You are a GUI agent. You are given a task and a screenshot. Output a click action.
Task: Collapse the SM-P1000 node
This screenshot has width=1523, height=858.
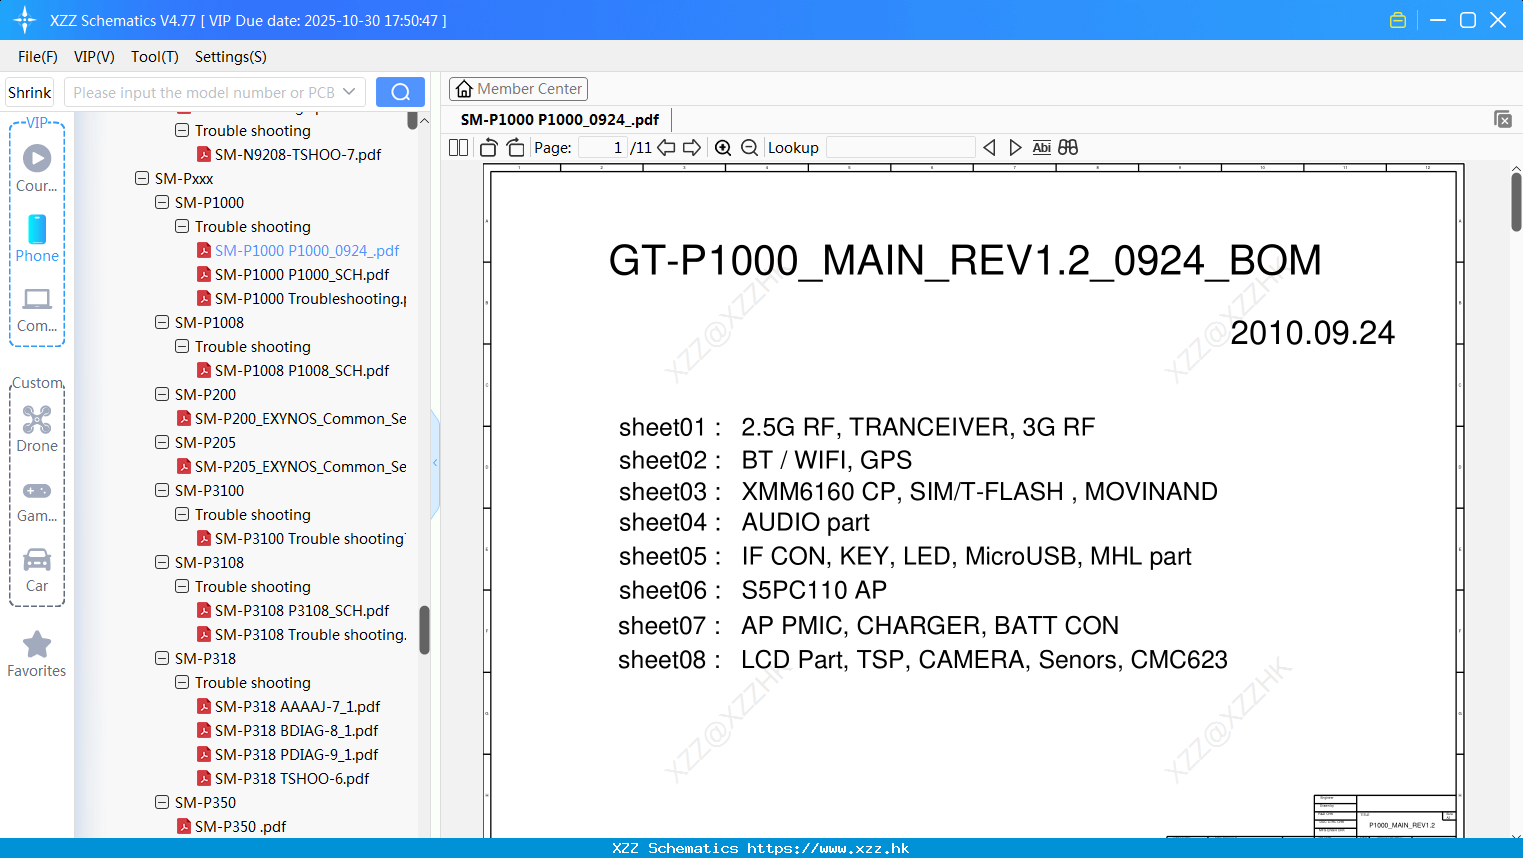[x=162, y=202]
